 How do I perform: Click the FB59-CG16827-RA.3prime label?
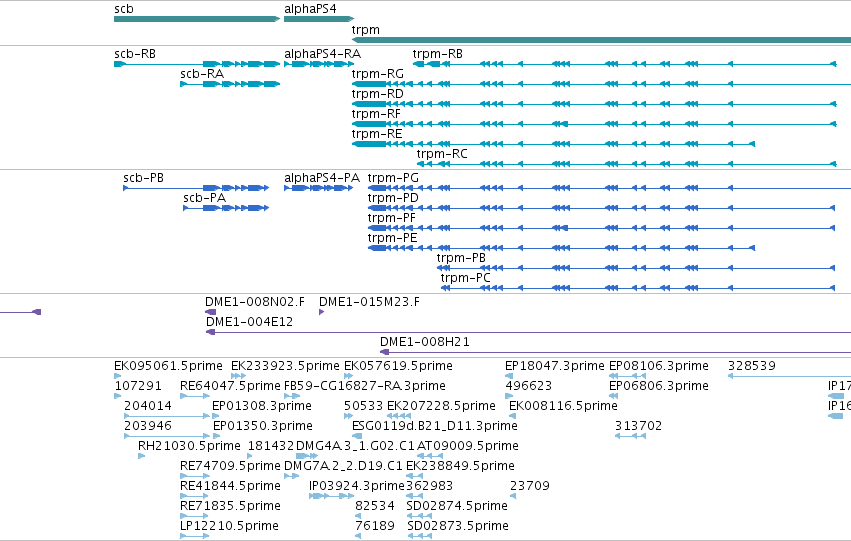365,386
